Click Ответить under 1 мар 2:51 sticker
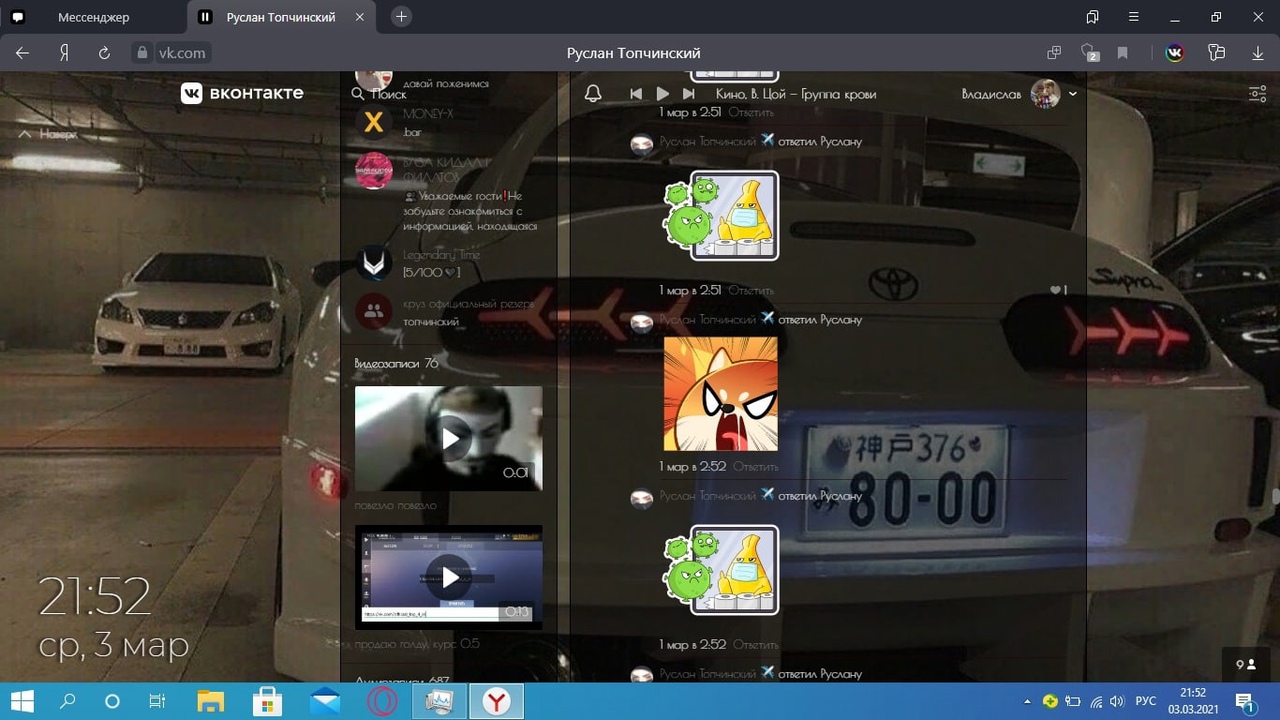Image resolution: width=1280 pixels, height=720 pixels. 750,290
